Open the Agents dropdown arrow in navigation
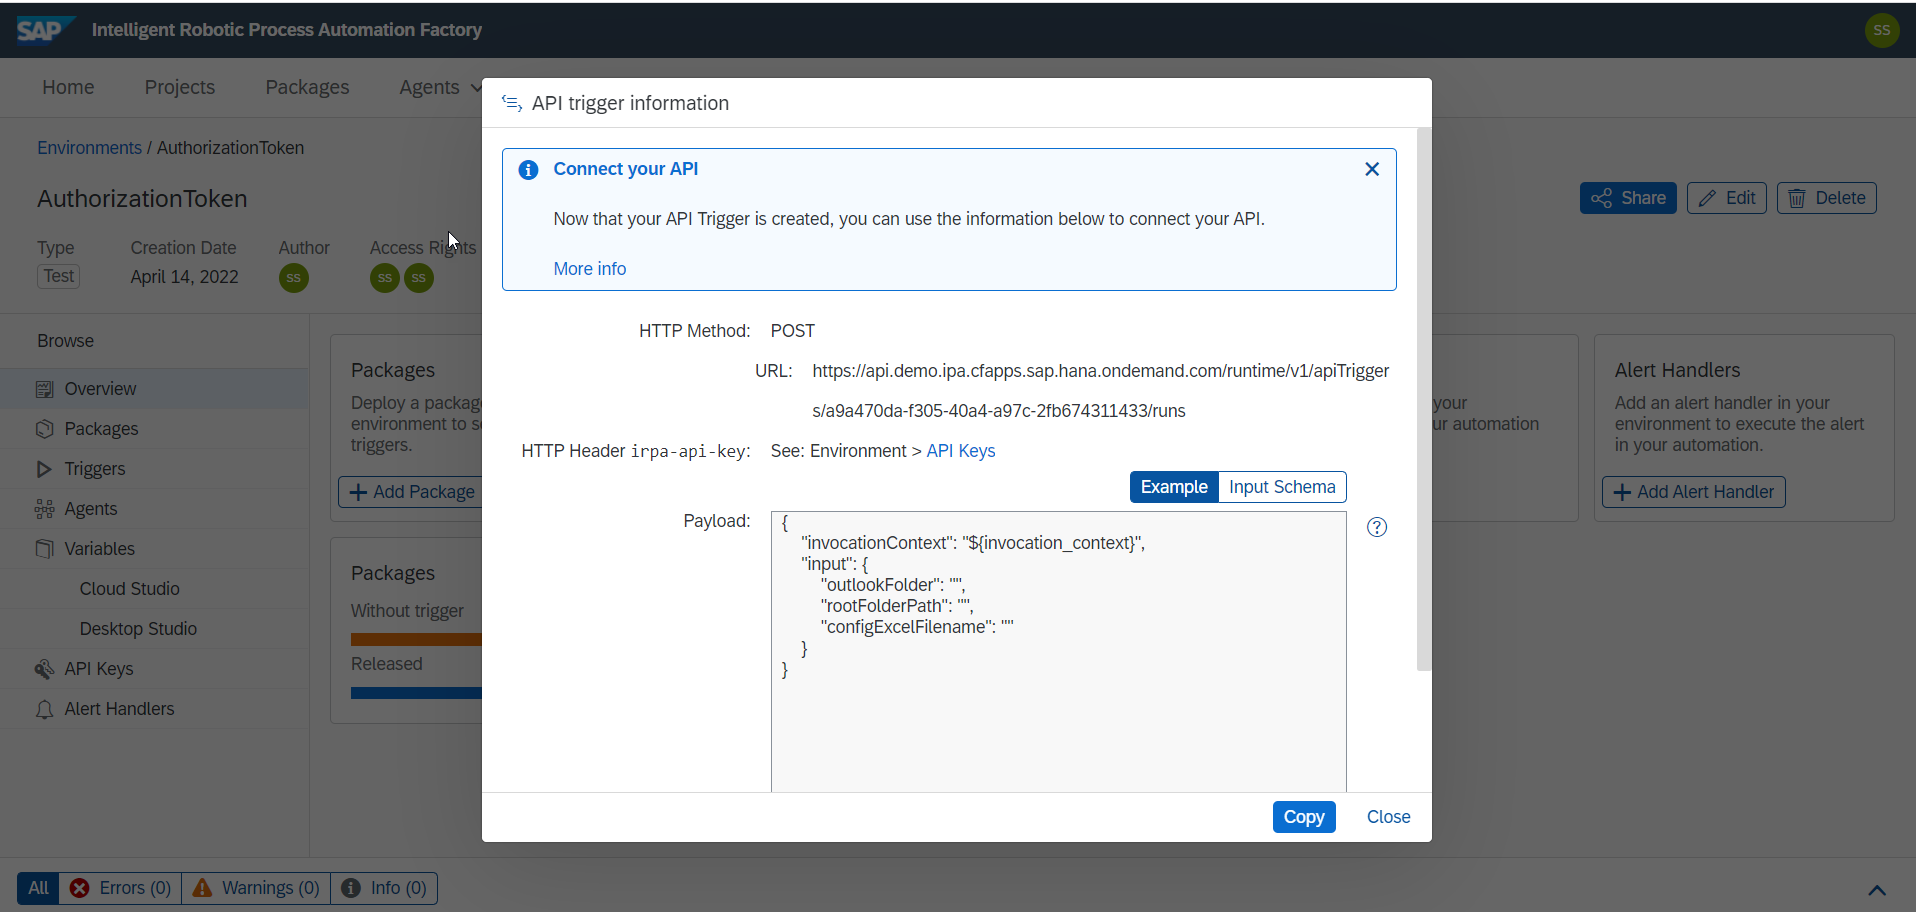1916x912 pixels. pyautogui.click(x=476, y=88)
